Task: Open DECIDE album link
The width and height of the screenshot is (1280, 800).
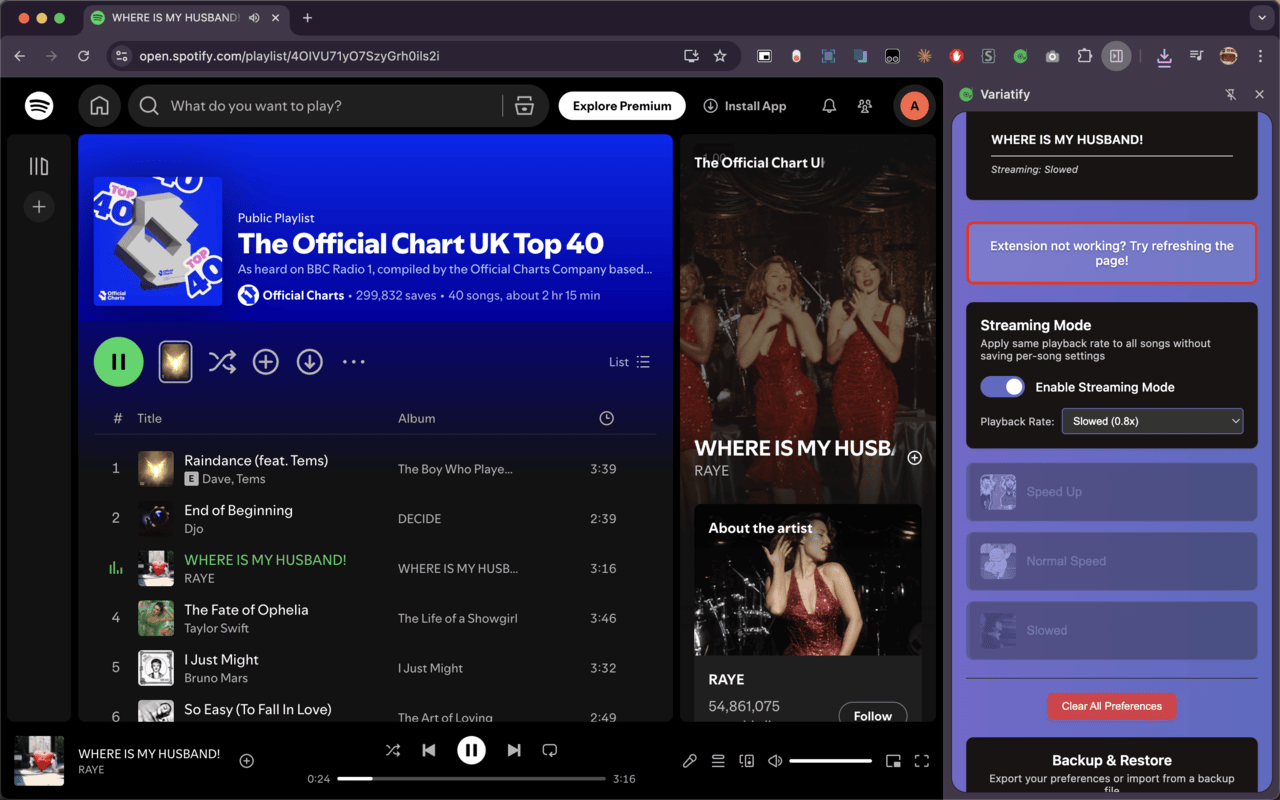Action: pyautogui.click(x=419, y=519)
